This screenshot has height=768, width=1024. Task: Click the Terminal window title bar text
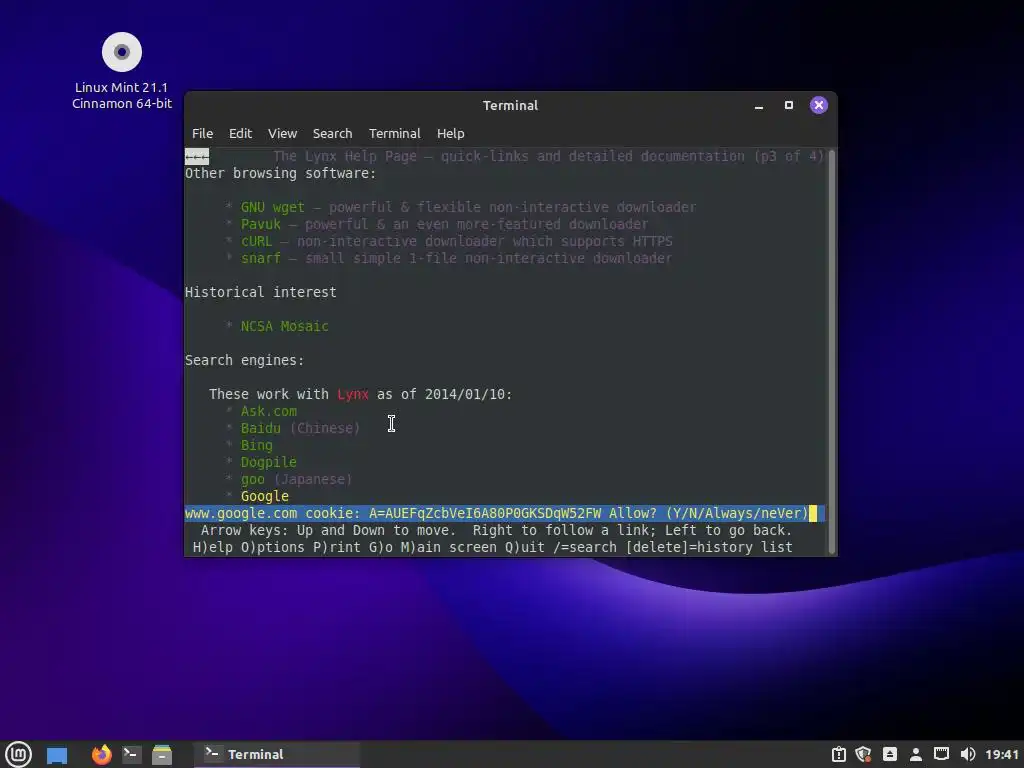(510, 105)
